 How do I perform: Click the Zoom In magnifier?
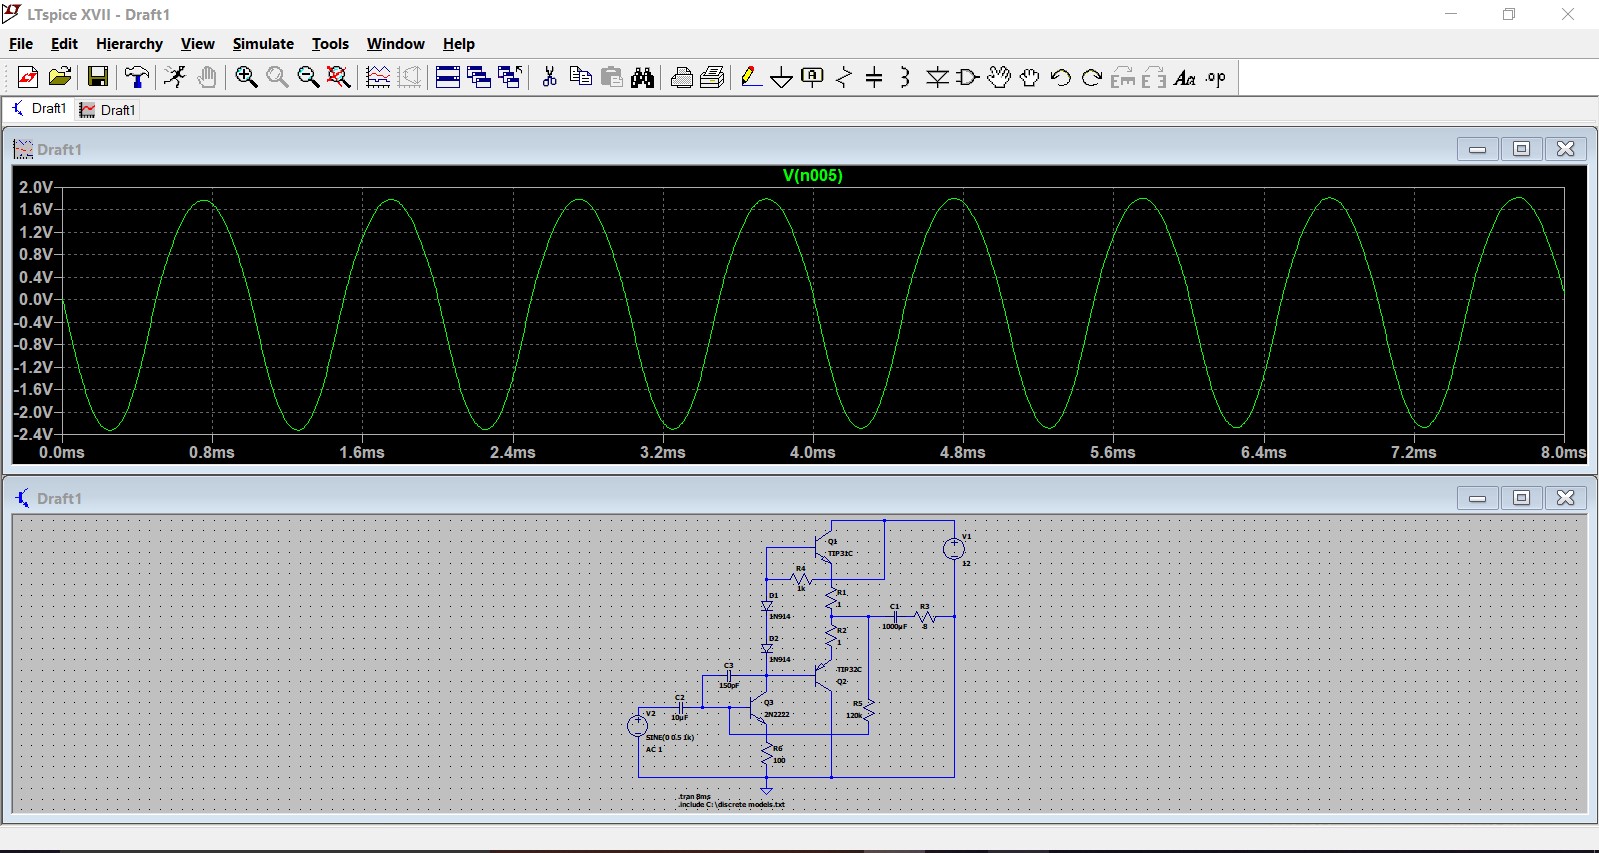246,77
